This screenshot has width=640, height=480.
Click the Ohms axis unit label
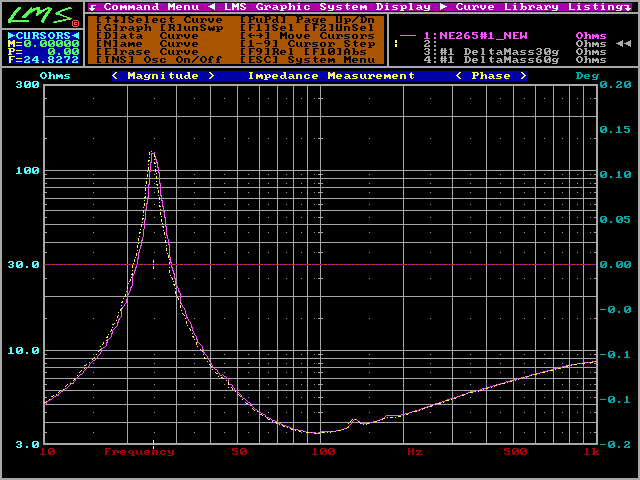55,76
